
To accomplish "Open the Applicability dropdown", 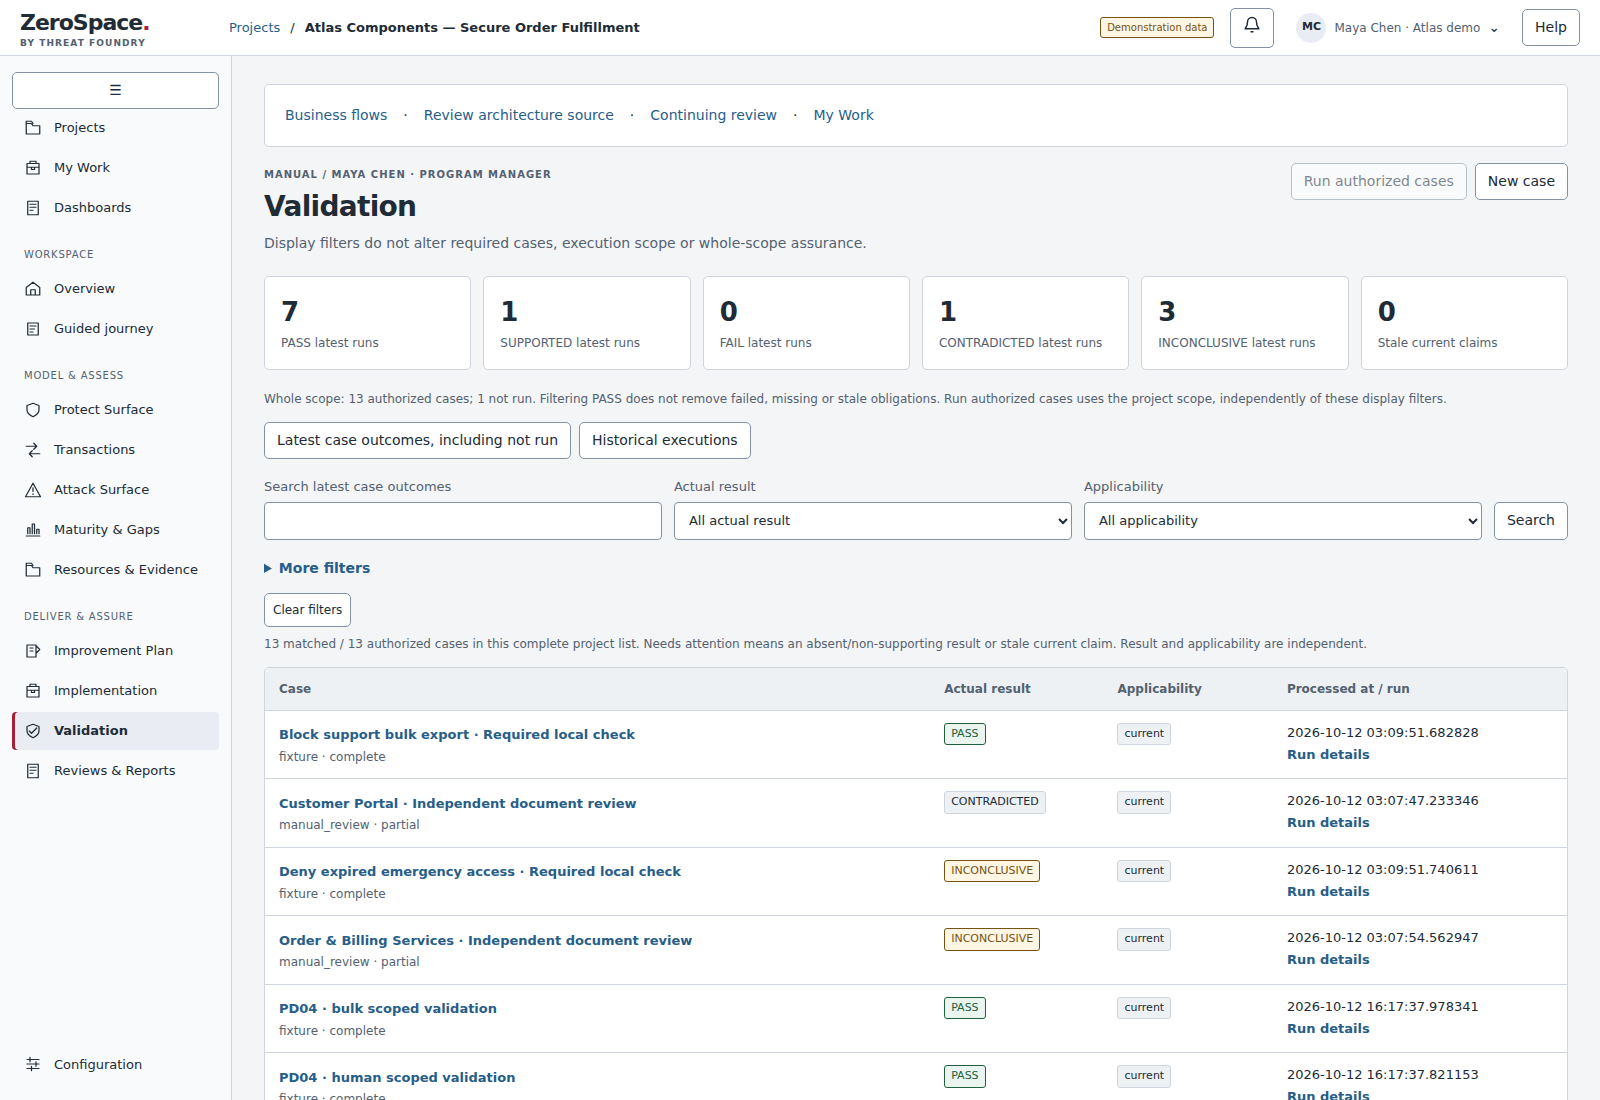I will point(1282,521).
